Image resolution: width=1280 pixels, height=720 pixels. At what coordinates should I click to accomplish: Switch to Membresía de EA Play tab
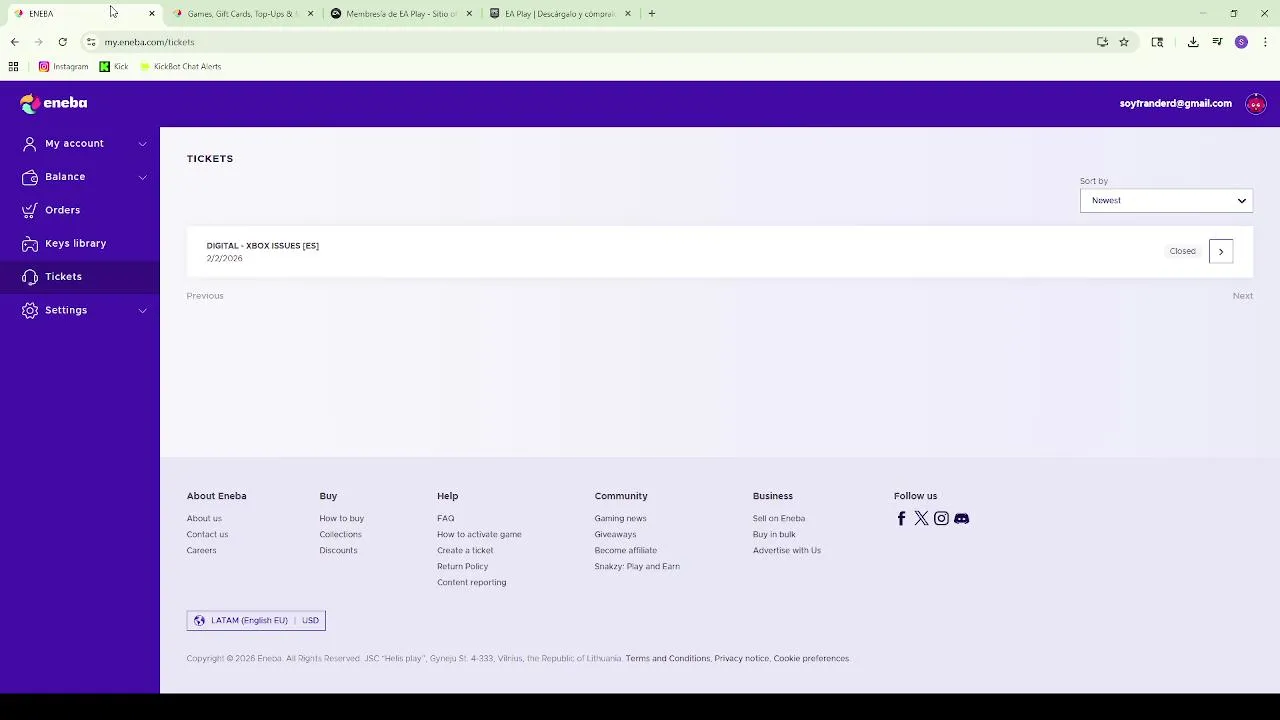402,14
